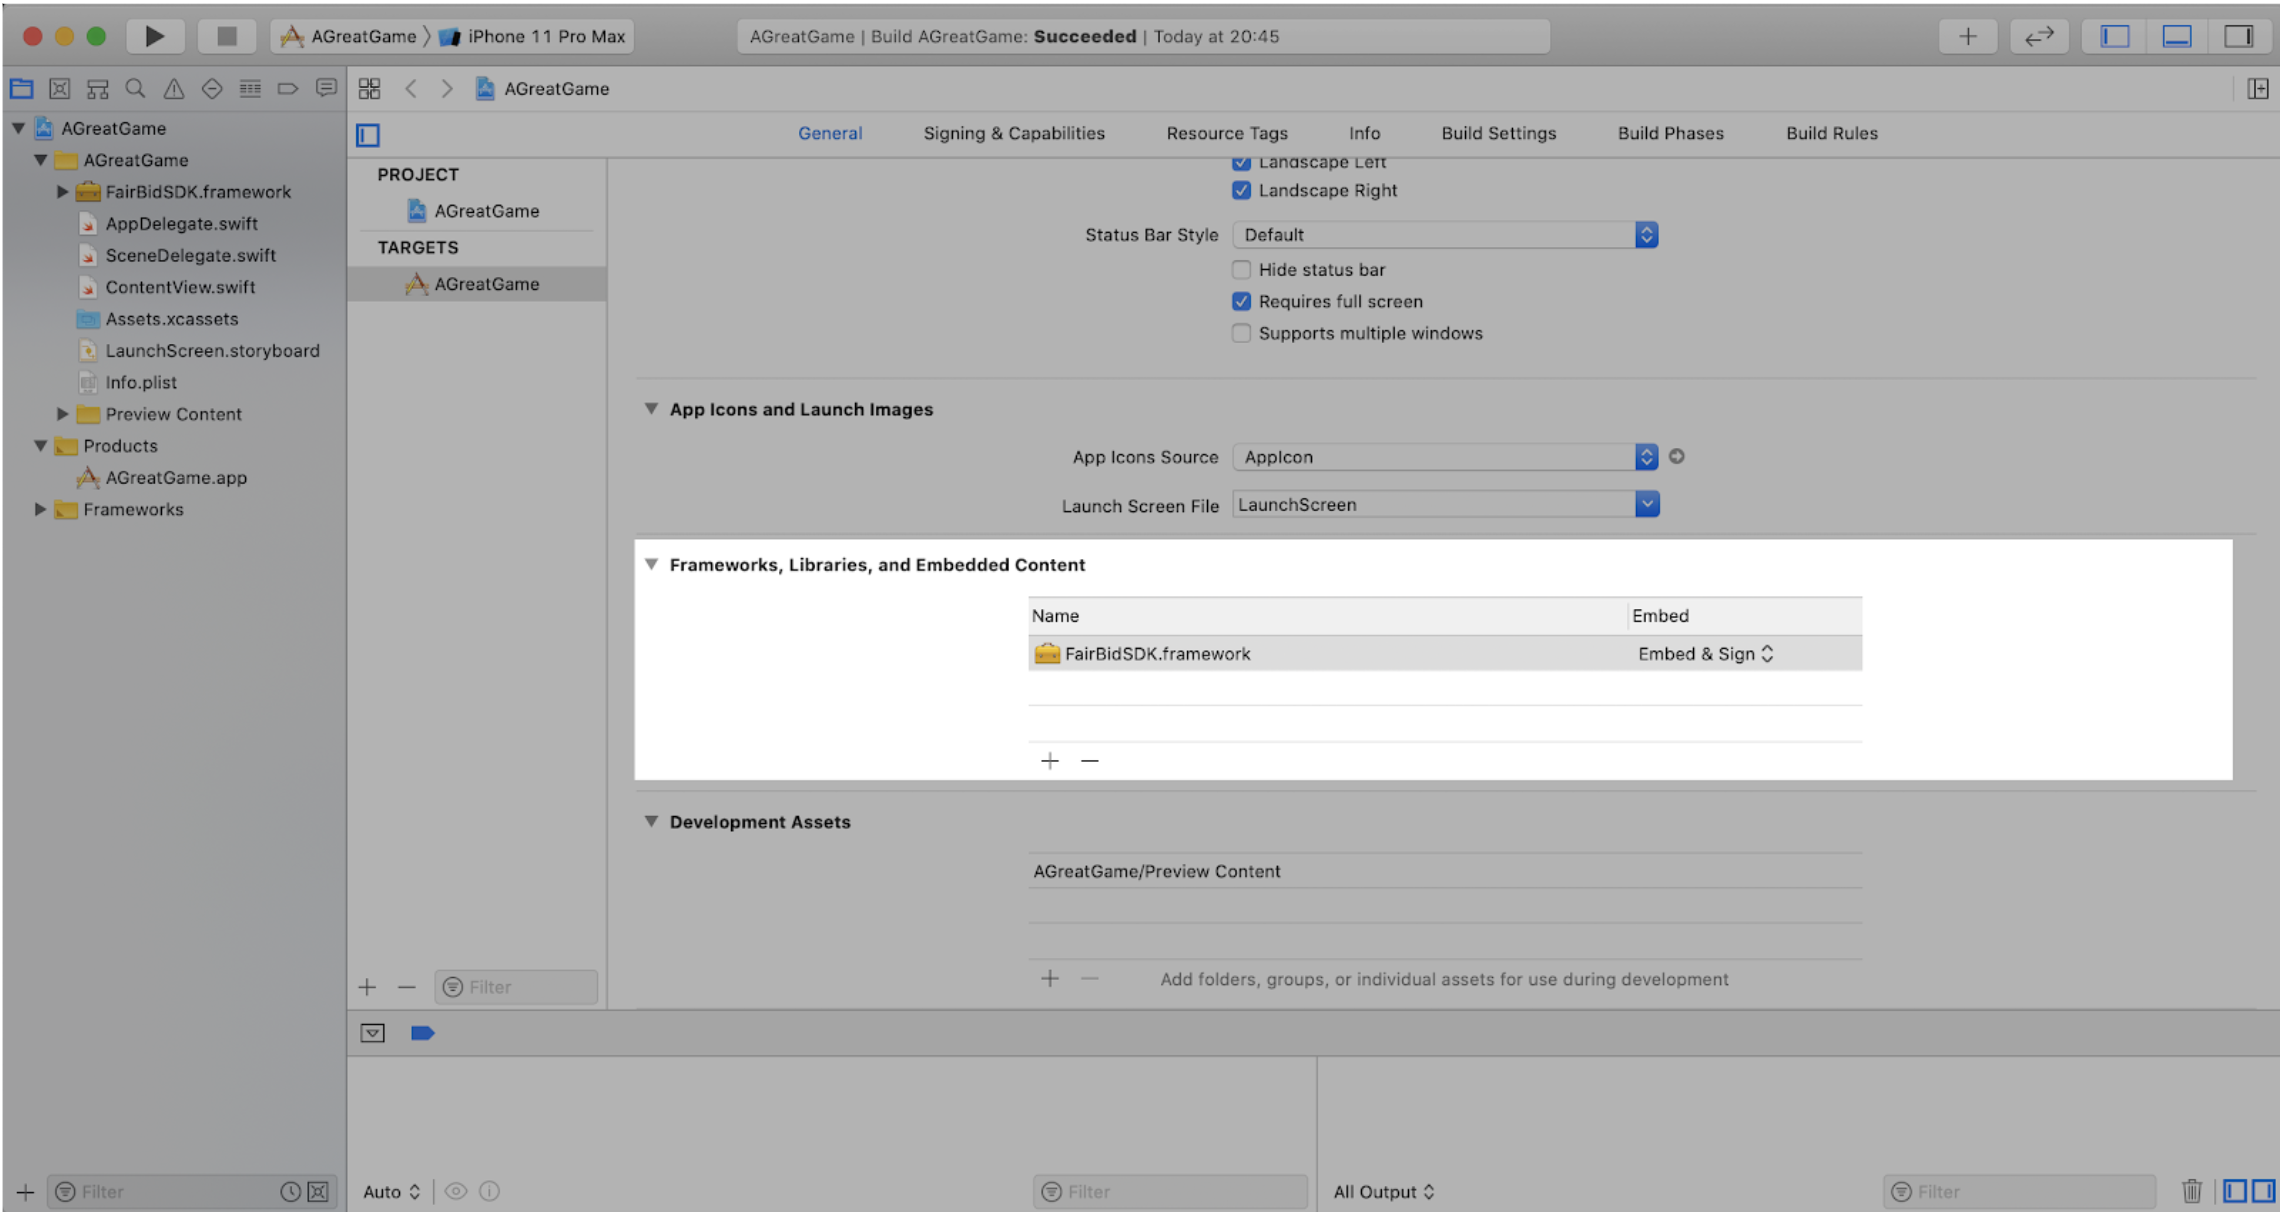The width and height of the screenshot is (2280, 1212).
Task: Toggle Quick Look eye in debug bar
Action: 456,1191
